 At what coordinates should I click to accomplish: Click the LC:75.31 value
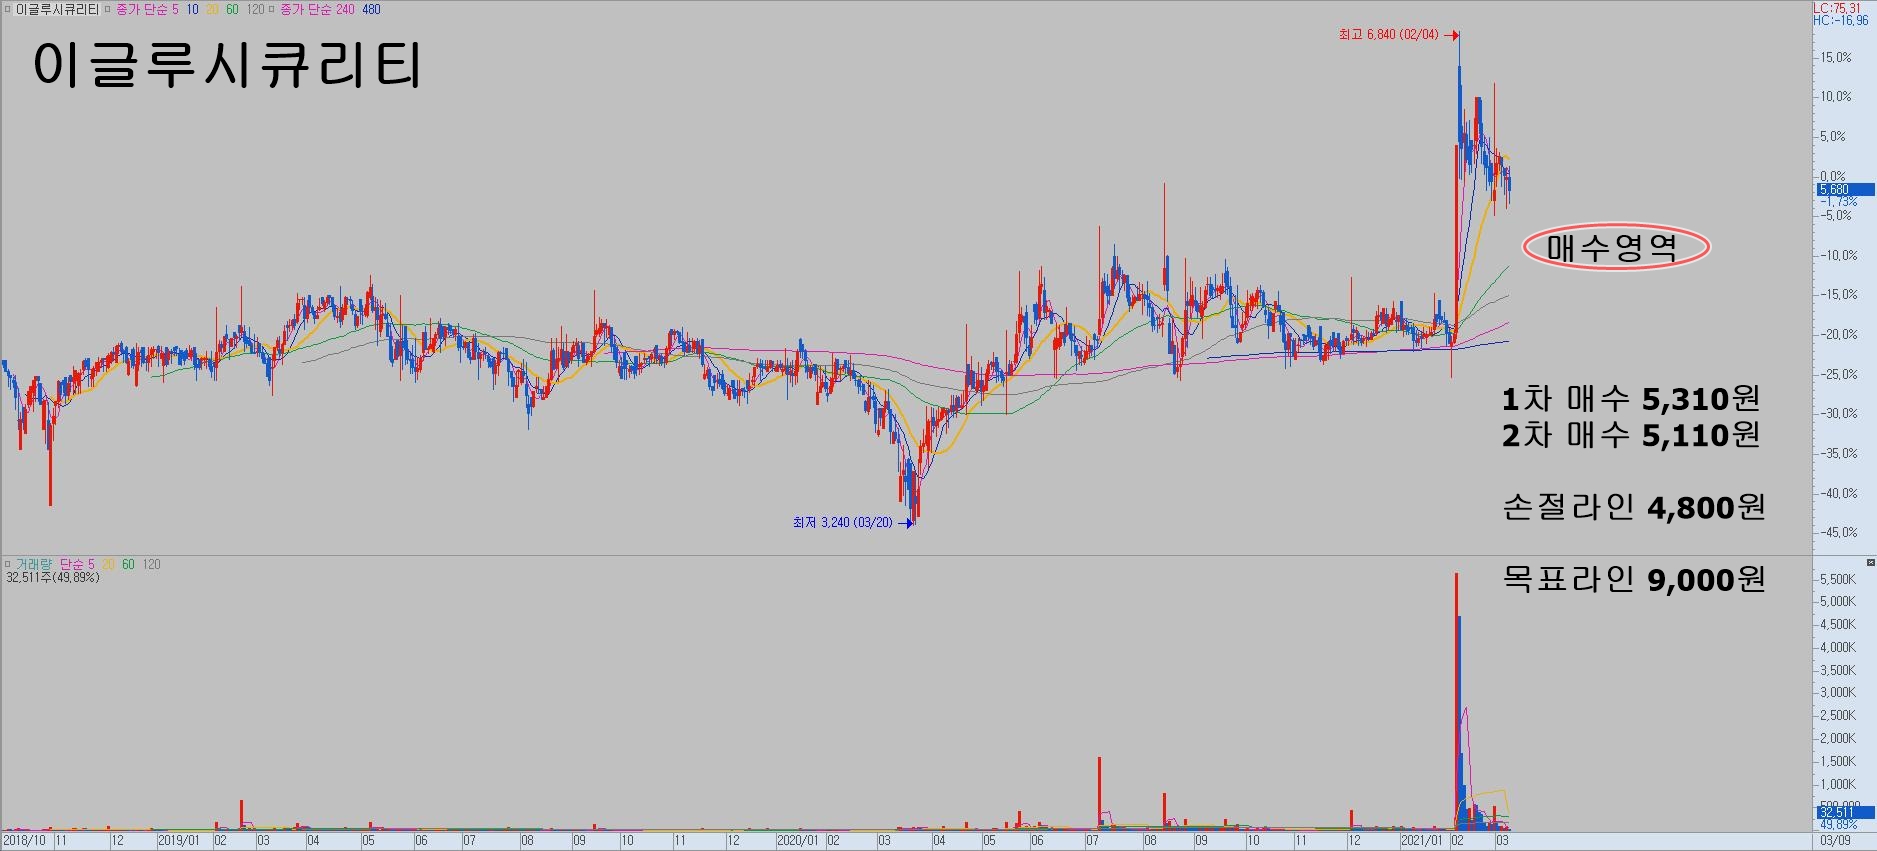click(1838, 8)
